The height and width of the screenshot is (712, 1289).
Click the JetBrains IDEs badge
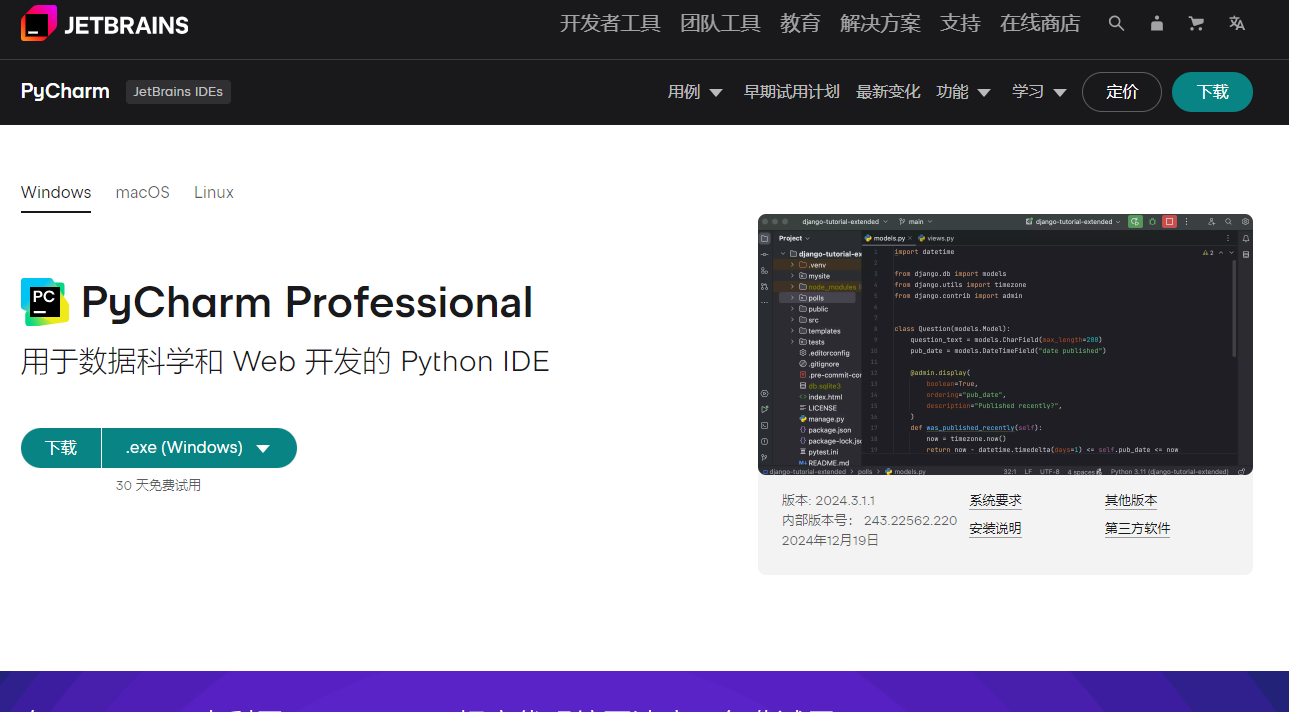(178, 92)
